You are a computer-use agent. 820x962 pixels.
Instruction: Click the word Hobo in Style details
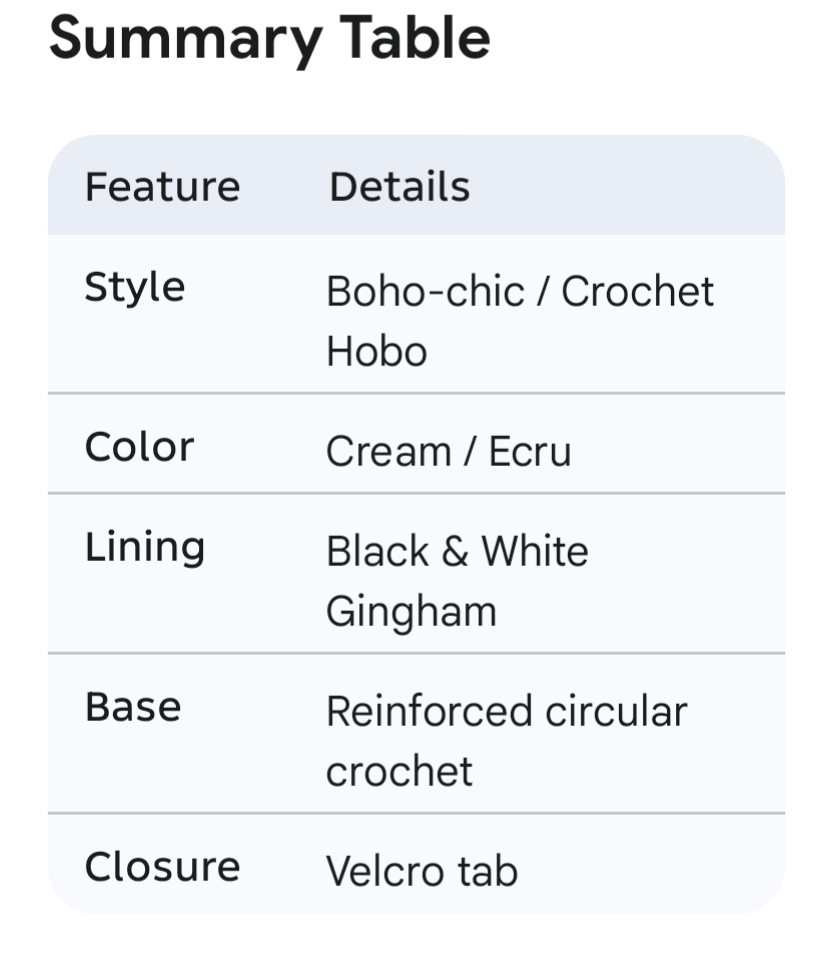tap(376, 352)
